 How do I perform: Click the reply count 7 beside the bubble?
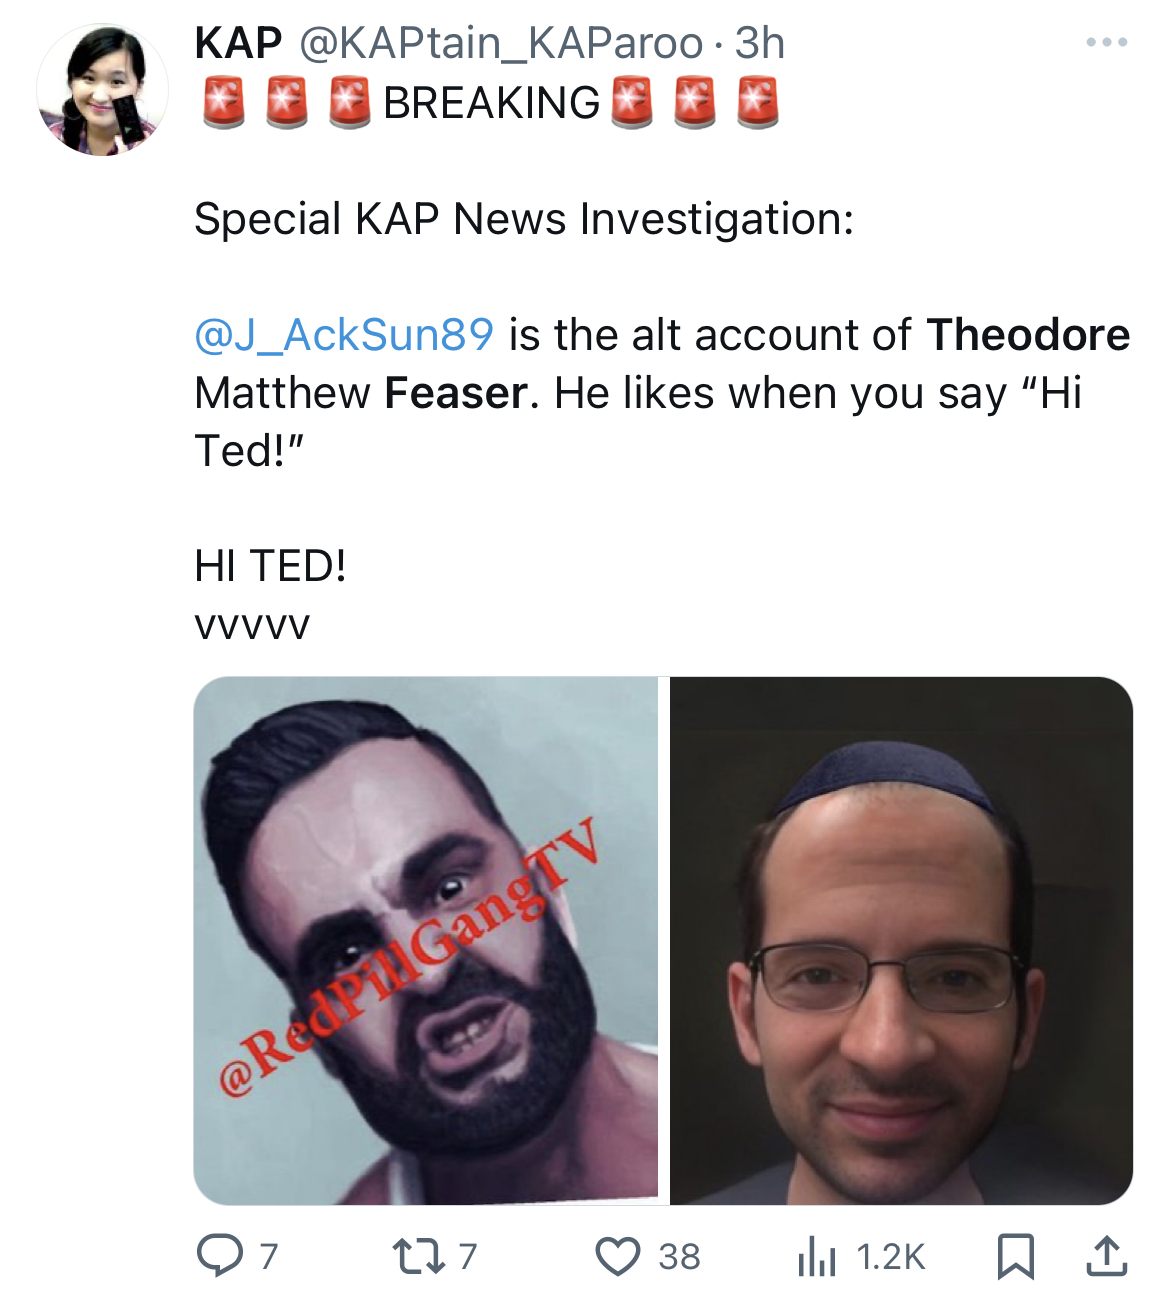[268, 1257]
